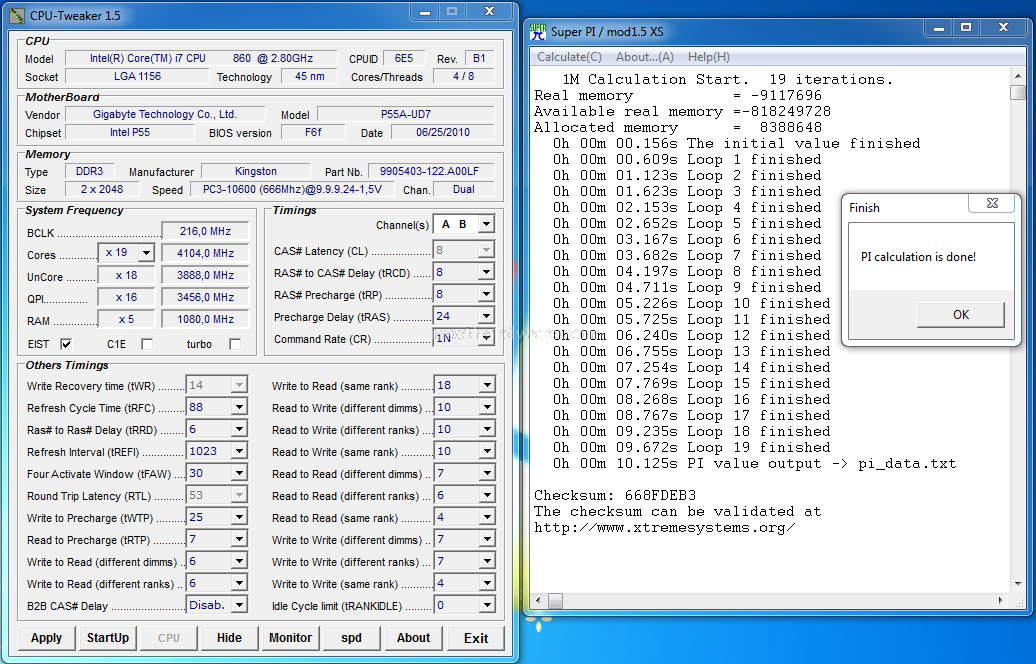Click the UnCore x 18 multiplier field
Image resolution: width=1036 pixels, height=664 pixels.
point(126,275)
